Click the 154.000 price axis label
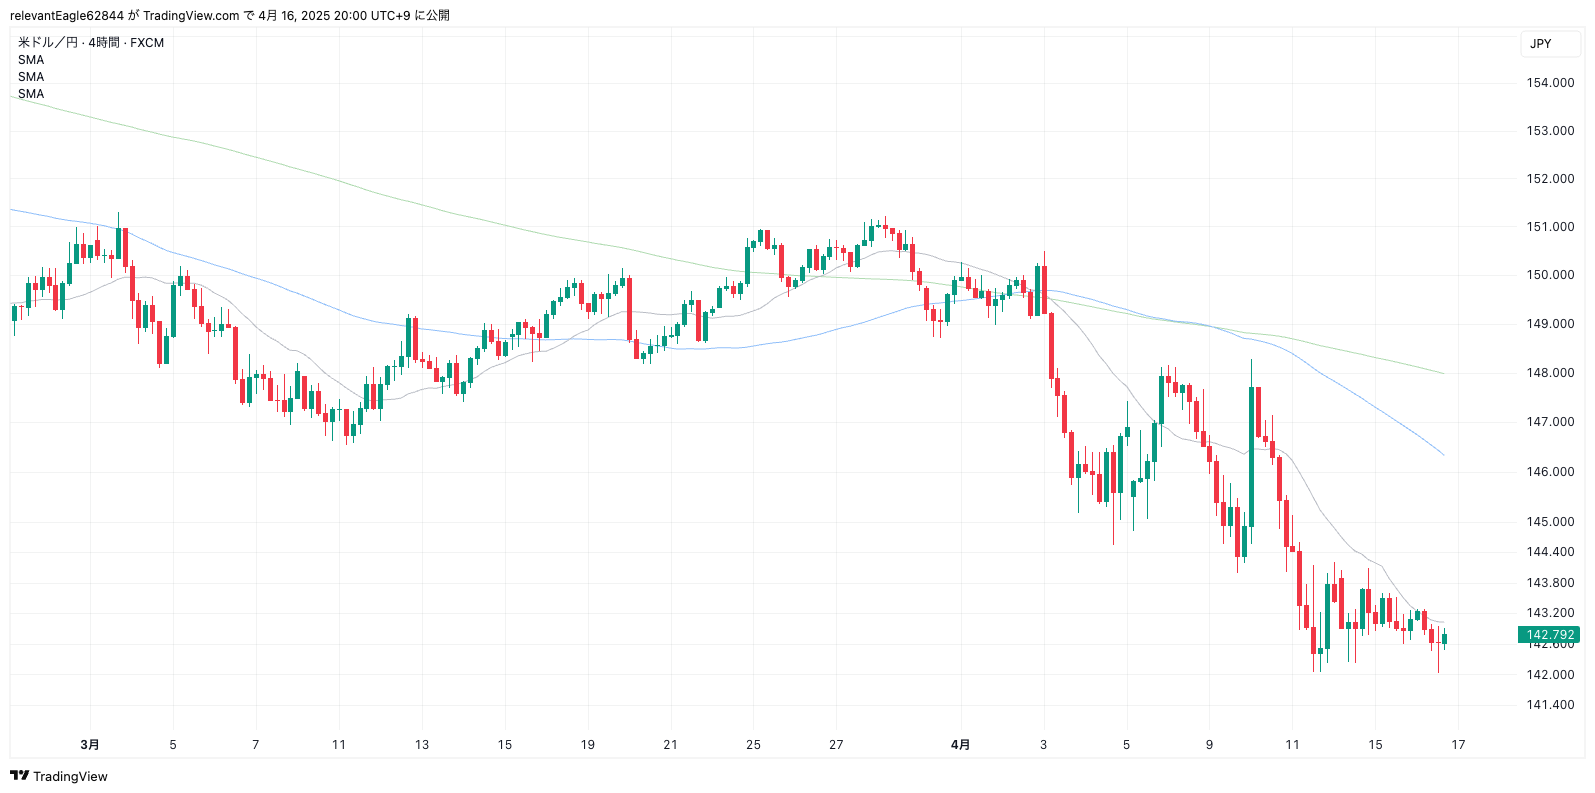The height and width of the screenshot is (793, 1595). (x=1550, y=83)
